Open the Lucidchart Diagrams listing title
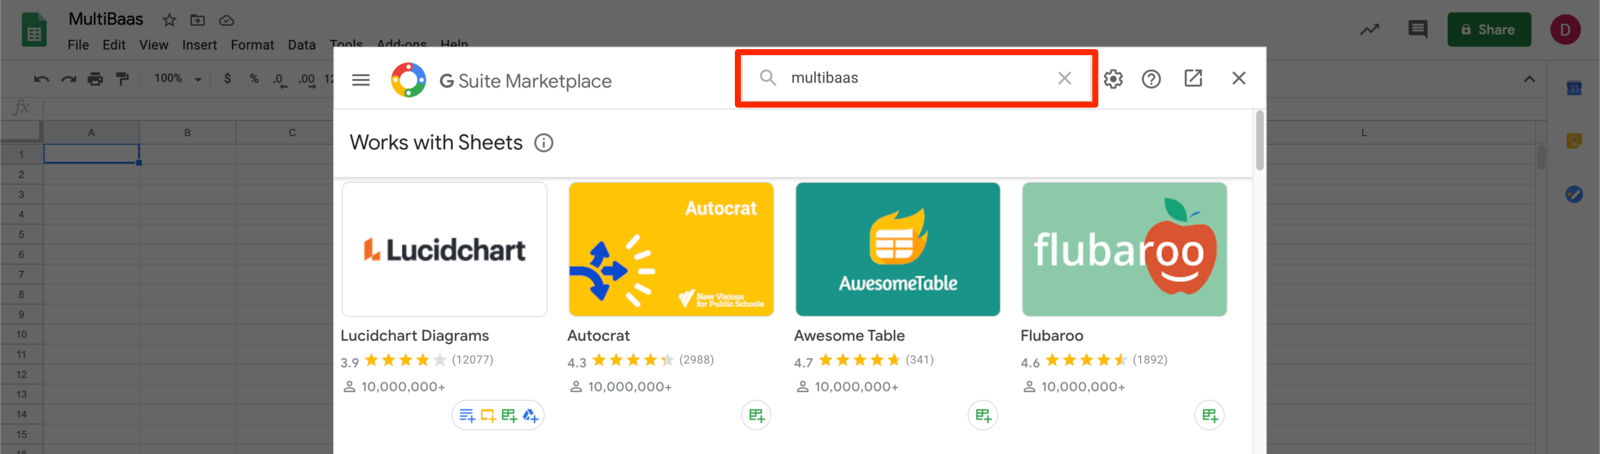The height and width of the screenshot is (454, 1600). tap(414, 336)
